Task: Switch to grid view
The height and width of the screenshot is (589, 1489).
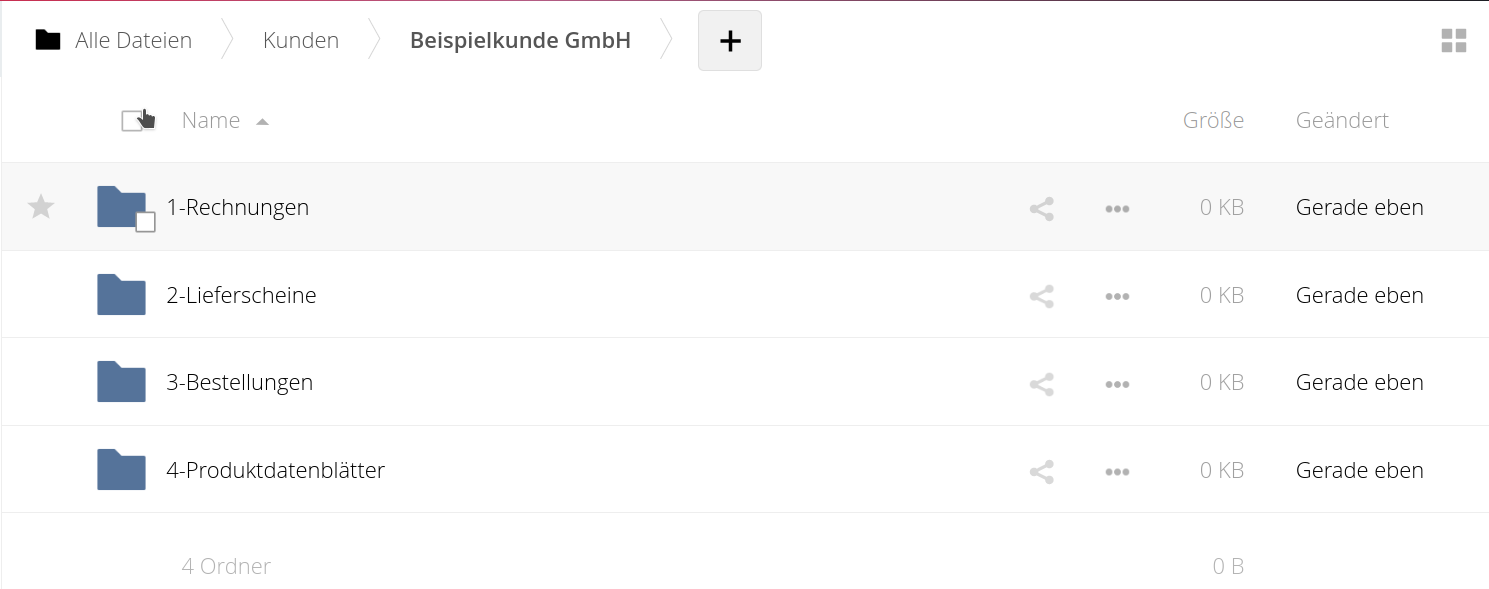Action: click(x=1453, y=41)
